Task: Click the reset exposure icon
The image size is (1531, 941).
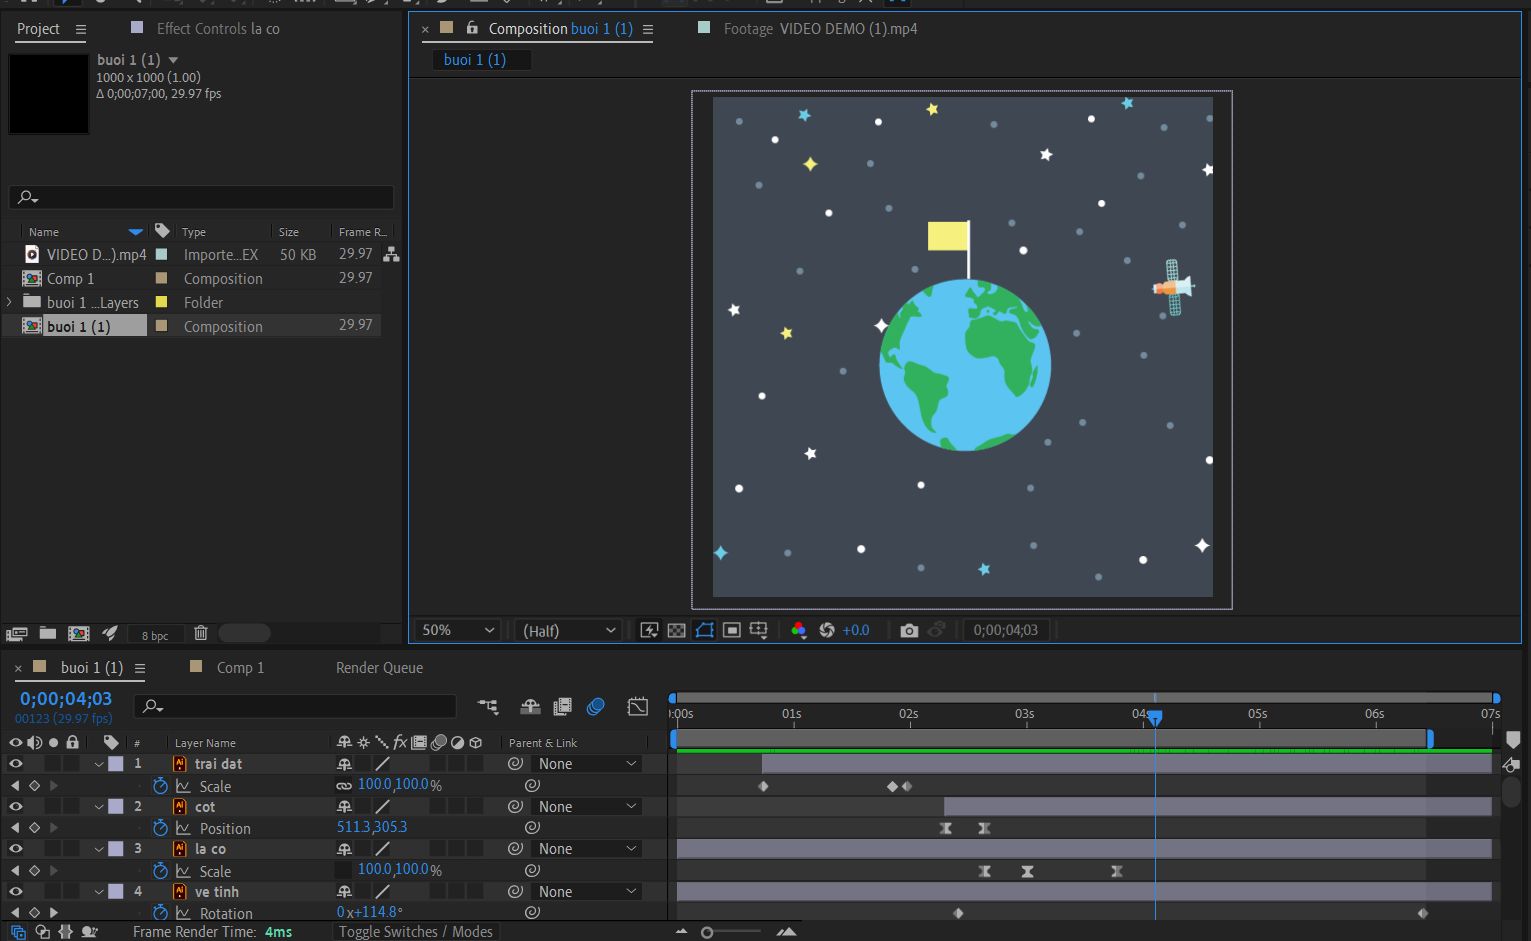Action: click(x=827, y=630)
